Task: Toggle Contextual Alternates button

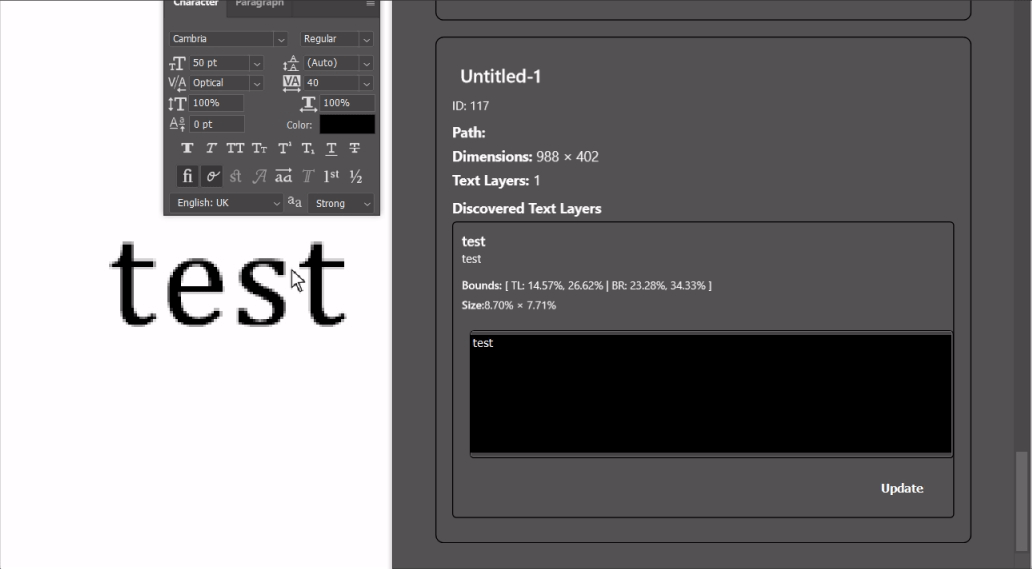Action: tap(211, 176)
